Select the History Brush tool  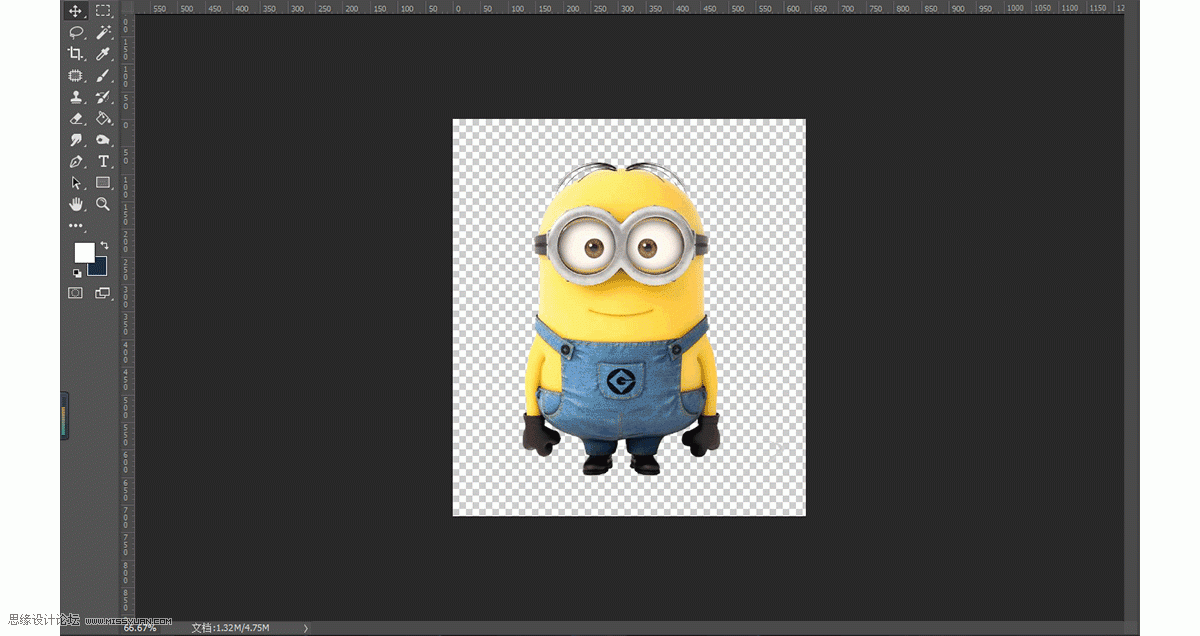click(103, 97)
